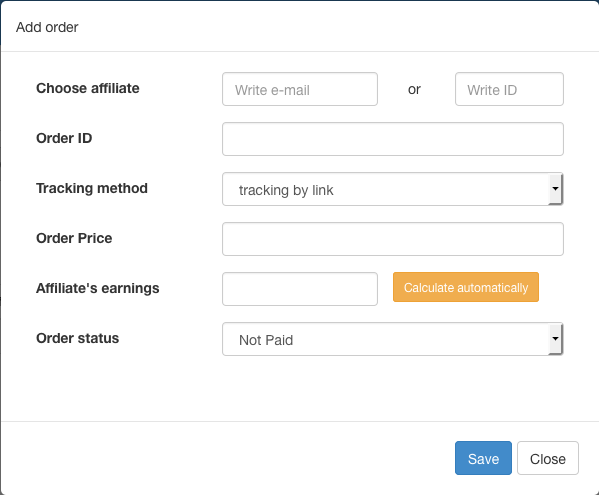
Task: Focus the Order Price input box
Action: coord(393,239)
